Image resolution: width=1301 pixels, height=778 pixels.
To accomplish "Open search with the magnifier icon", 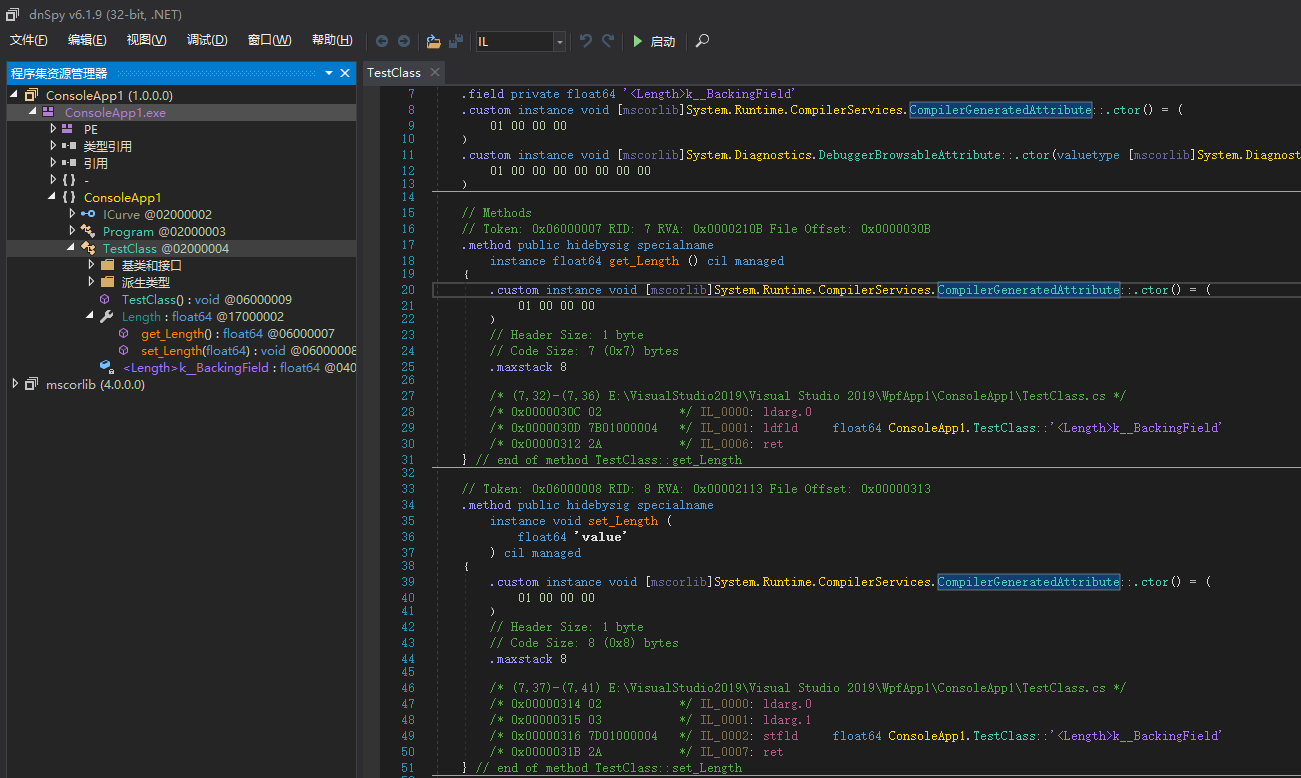I will click(701, 41).
